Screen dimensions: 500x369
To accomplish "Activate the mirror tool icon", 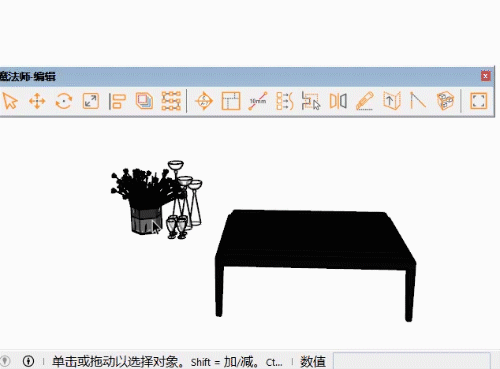I will 338,101.
